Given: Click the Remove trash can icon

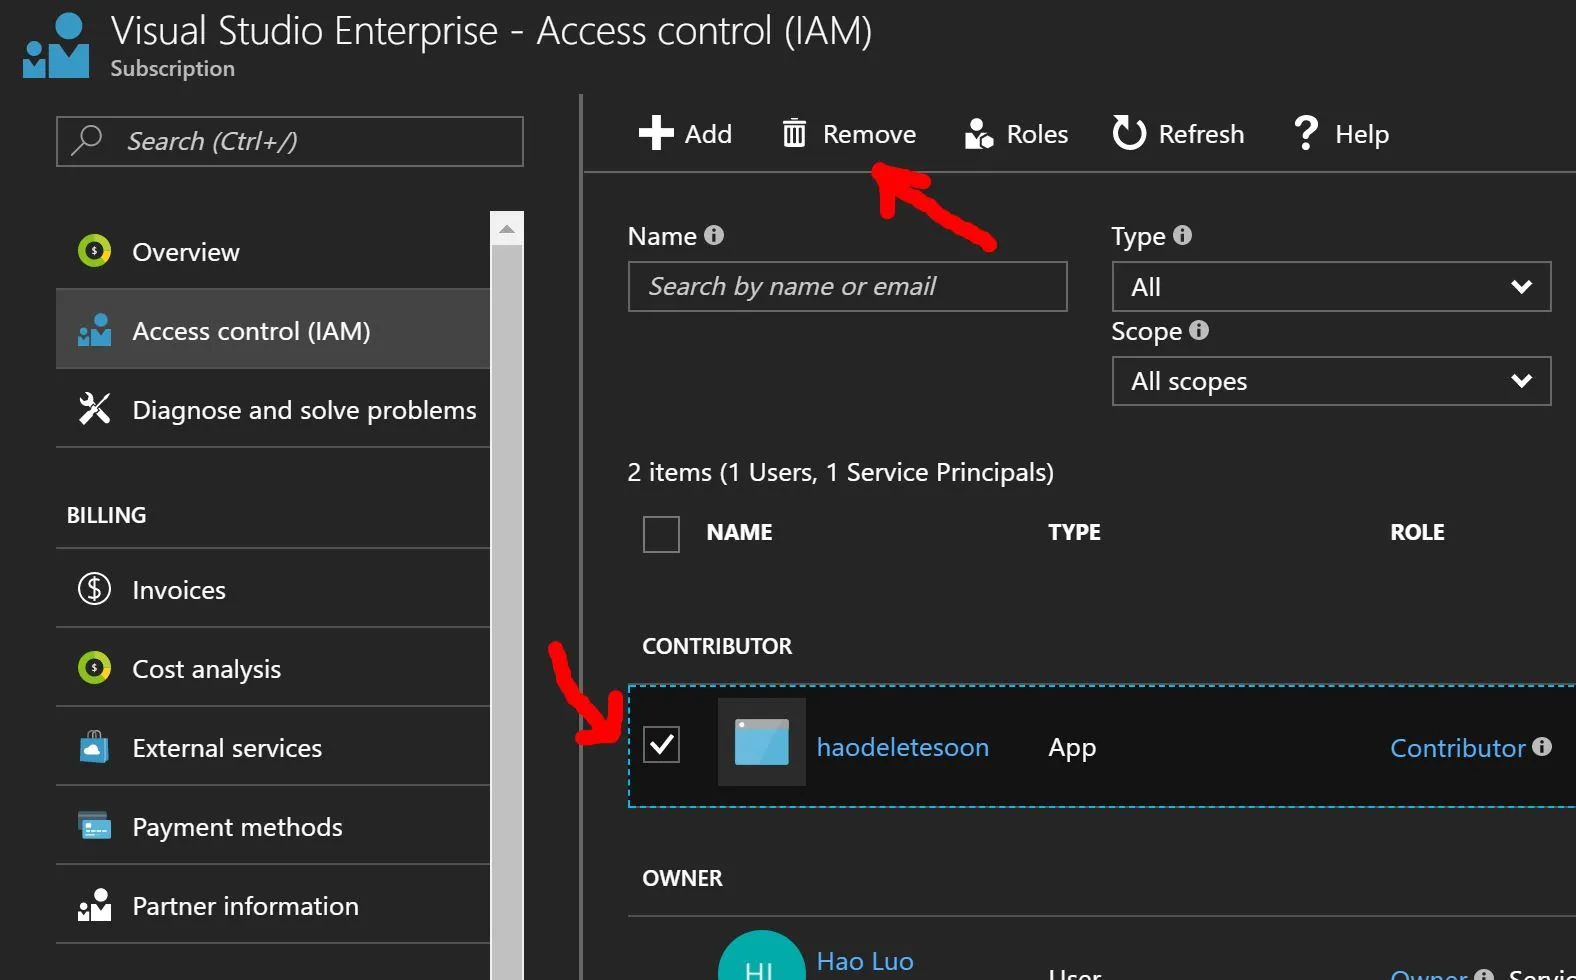Looking at the screenshot, I should click(x=794, y=133).
